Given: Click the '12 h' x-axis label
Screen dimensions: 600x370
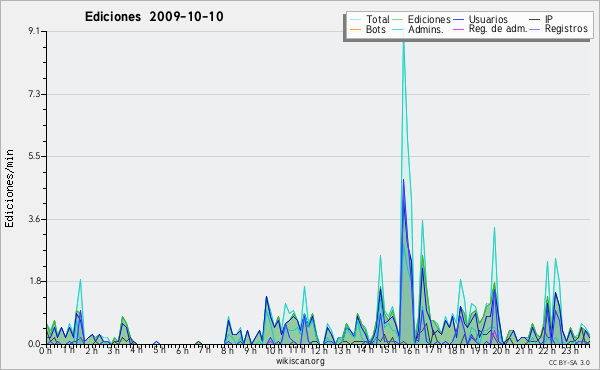Looking at the screenshot, I should pyautogui.click(x=320, y=350).
